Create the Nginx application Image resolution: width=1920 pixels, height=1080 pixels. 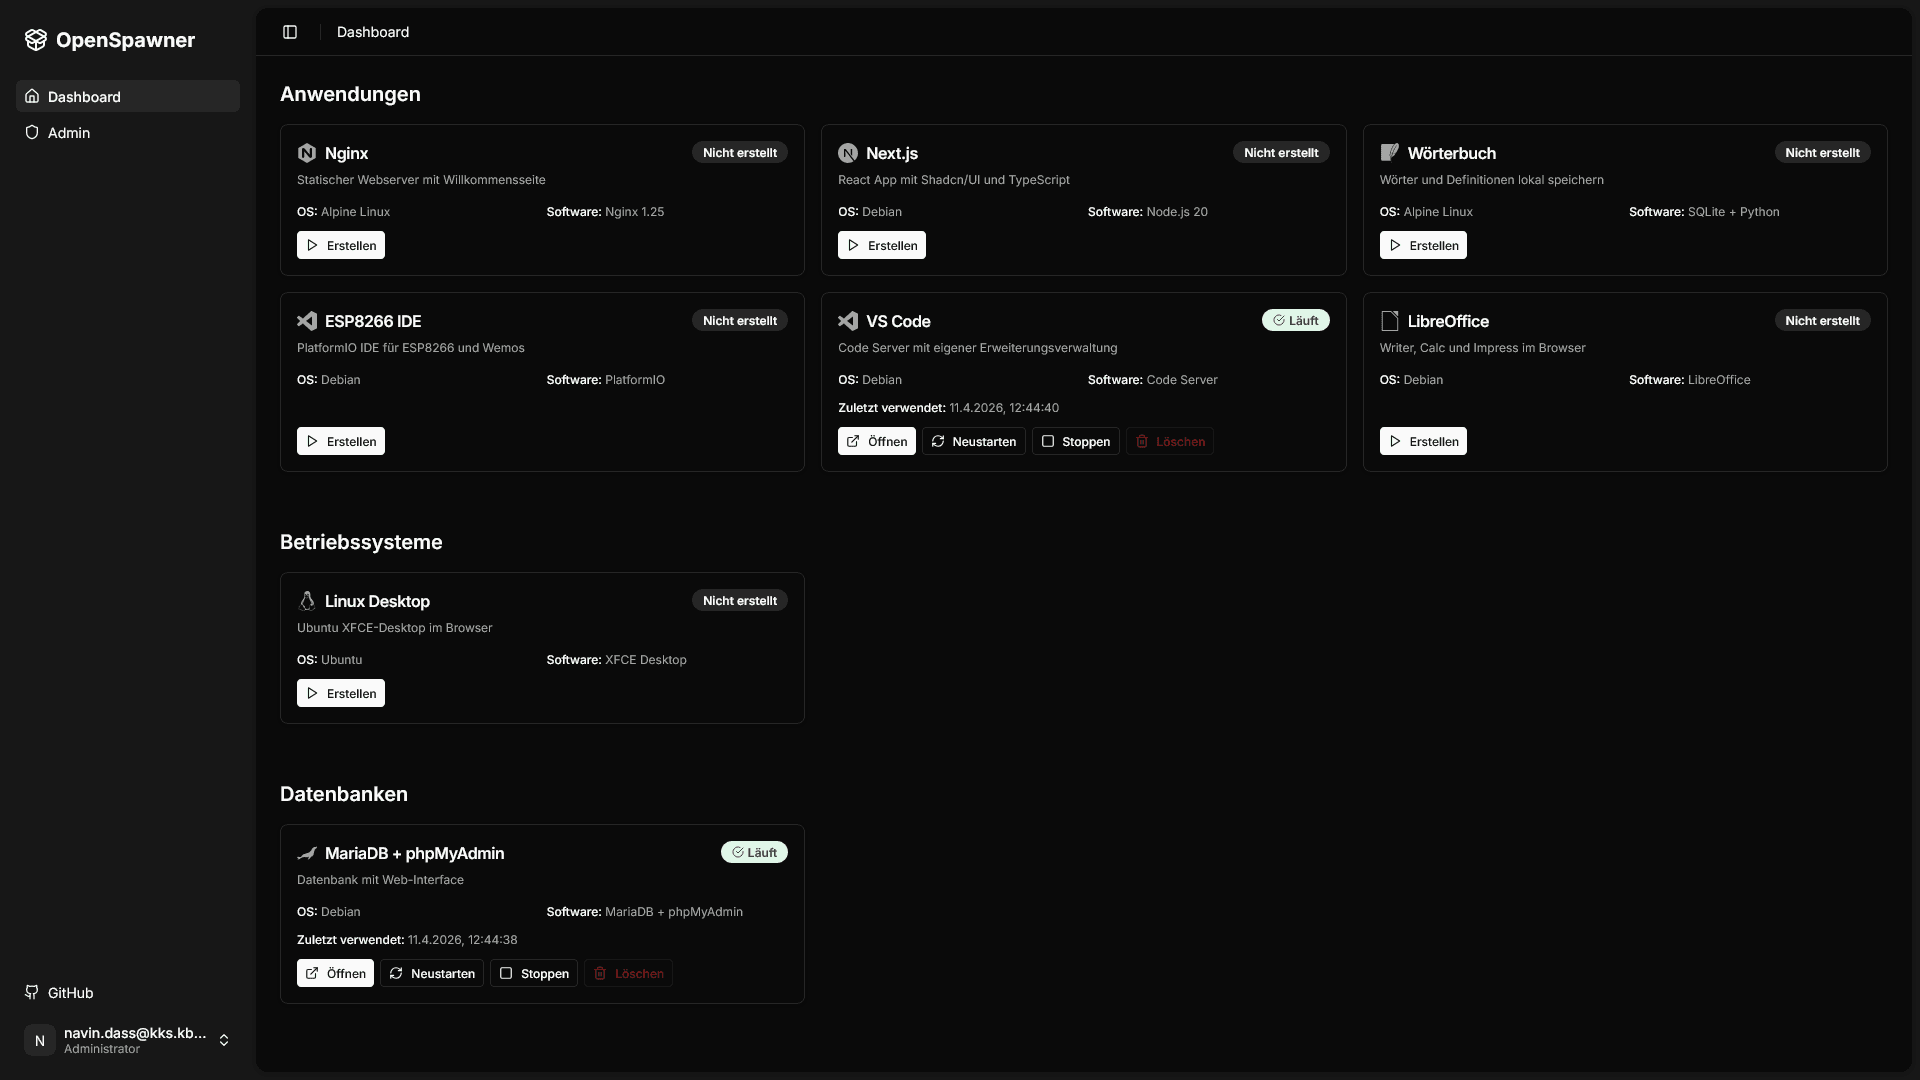pyautogui.click(x=341, y=245)
